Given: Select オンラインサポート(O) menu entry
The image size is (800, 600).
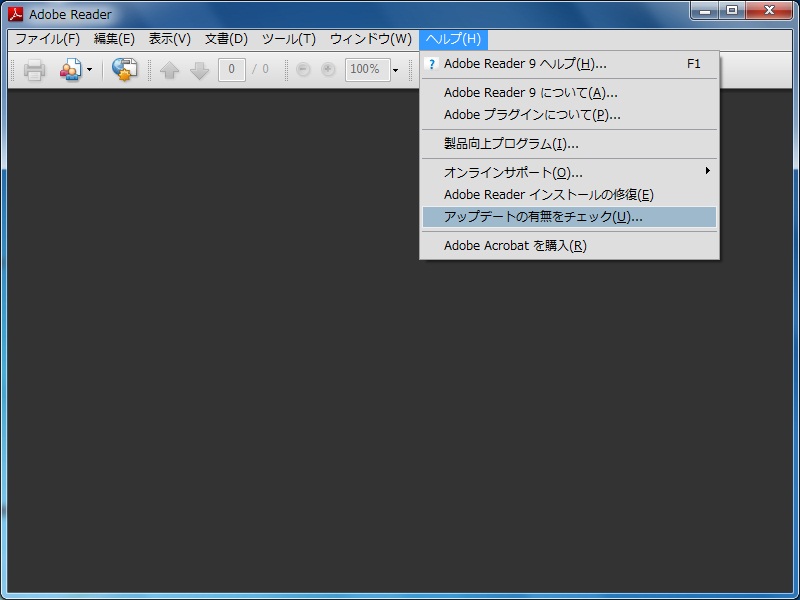Looking at the screenshot, I should [x=569, y=172].
